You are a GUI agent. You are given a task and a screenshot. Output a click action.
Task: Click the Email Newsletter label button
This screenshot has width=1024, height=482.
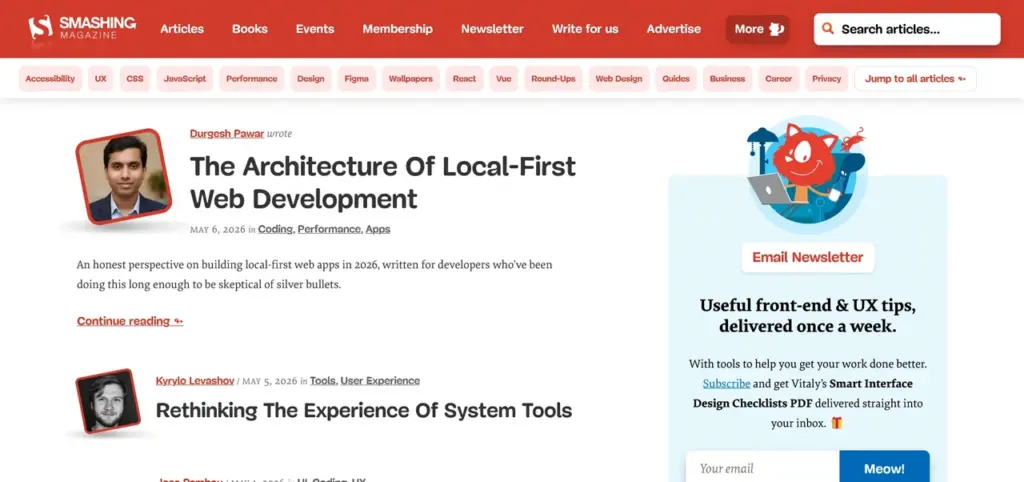(x=808, y=257)
